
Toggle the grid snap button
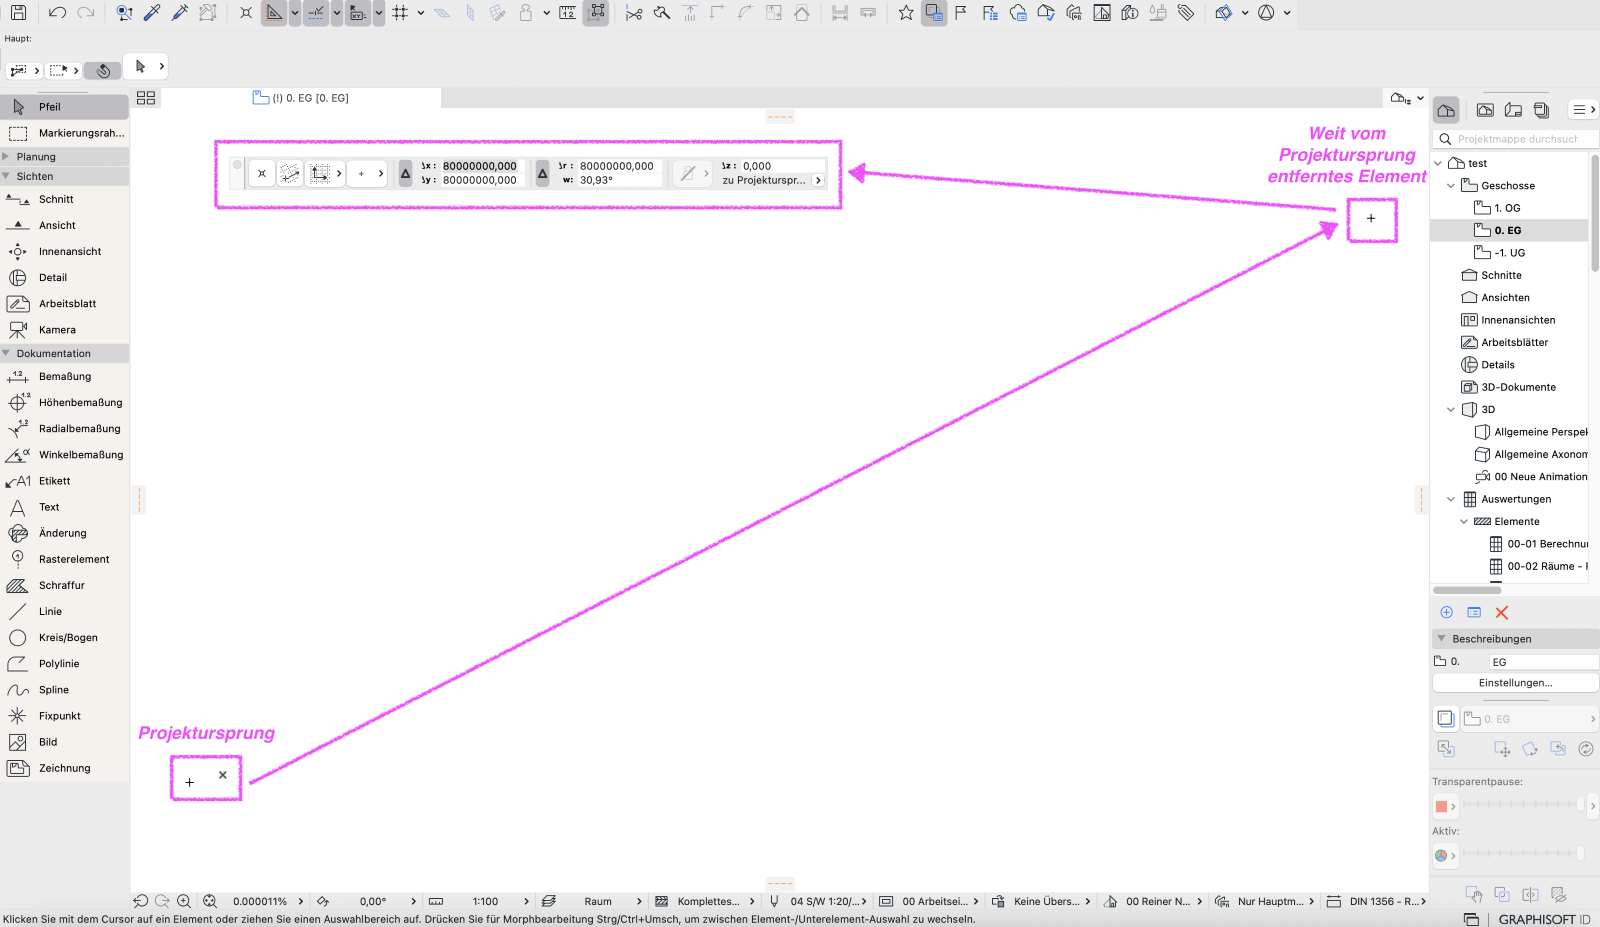click(400, 13)
